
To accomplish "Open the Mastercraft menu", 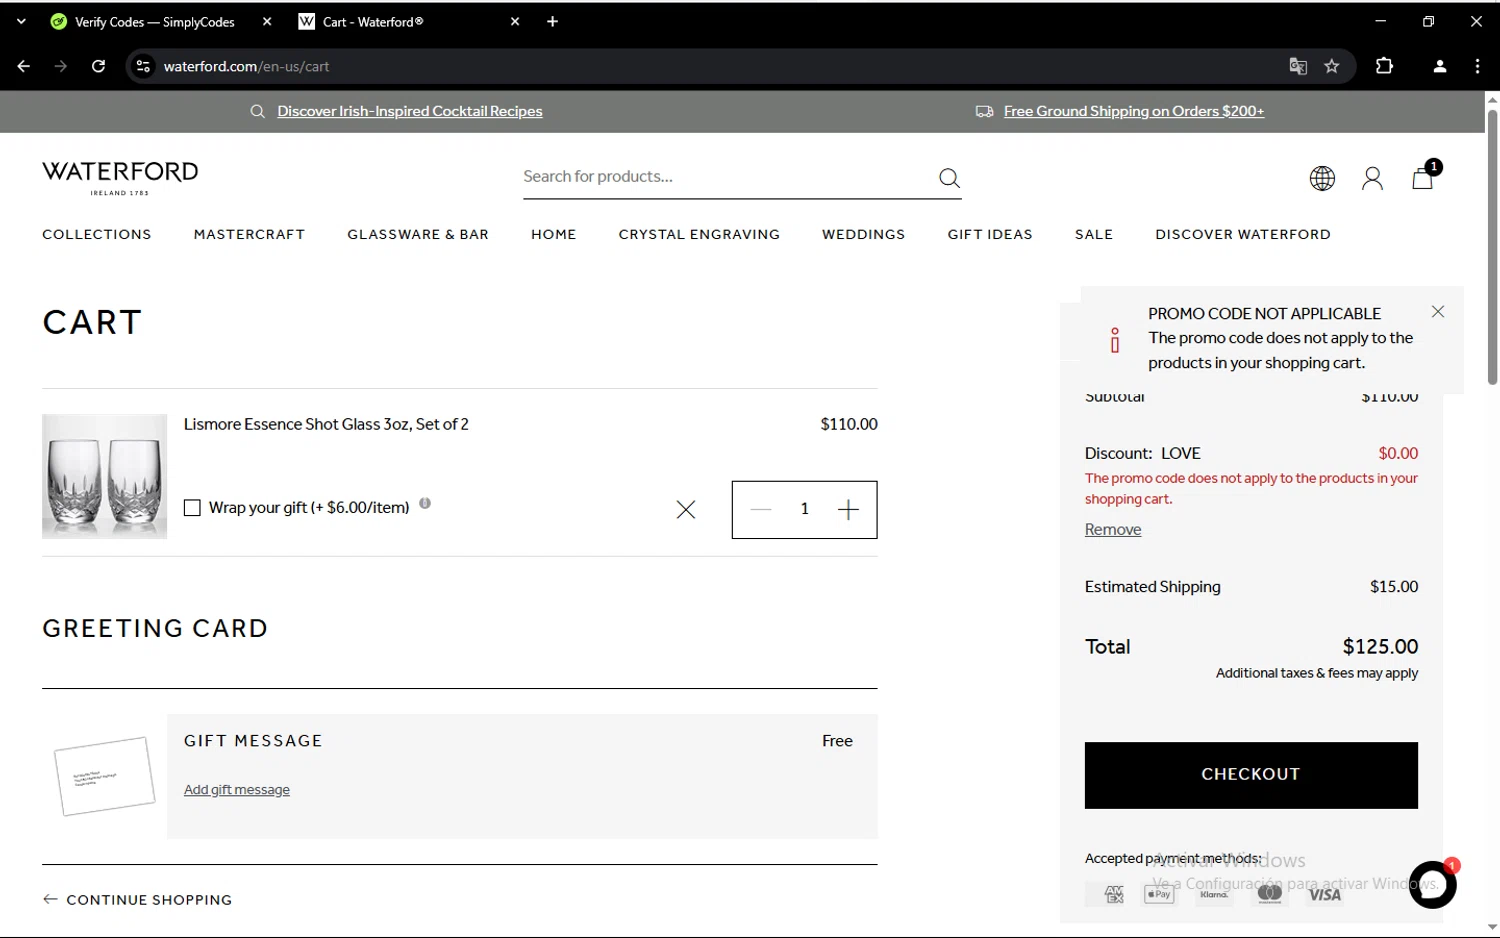I will pyautogui.click(x=249, y=234).
